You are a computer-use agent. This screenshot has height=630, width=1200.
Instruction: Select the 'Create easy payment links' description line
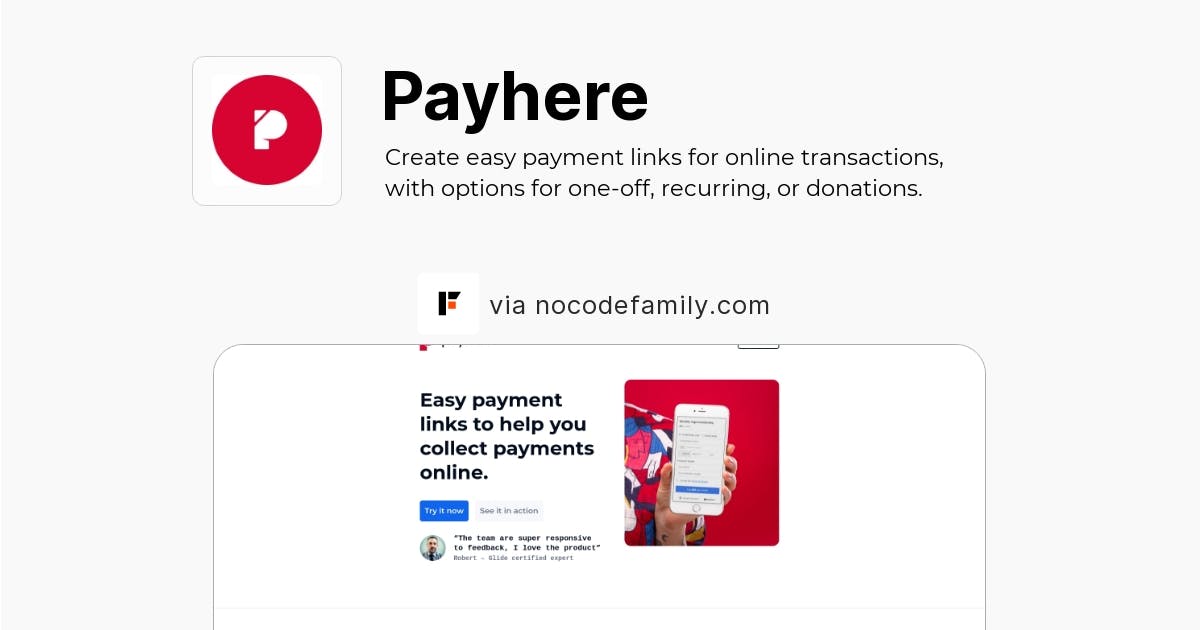point(664,158)
